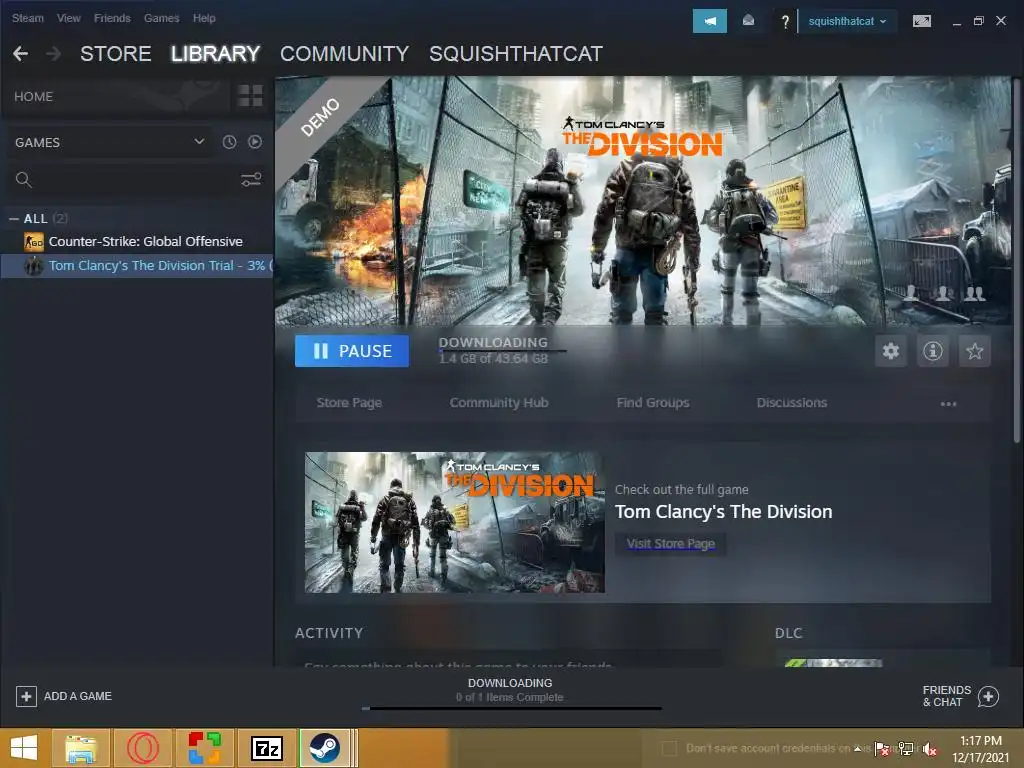Click the muted volume tray icon
Viewport: 1024px width, 768px height.
point(929,749)
